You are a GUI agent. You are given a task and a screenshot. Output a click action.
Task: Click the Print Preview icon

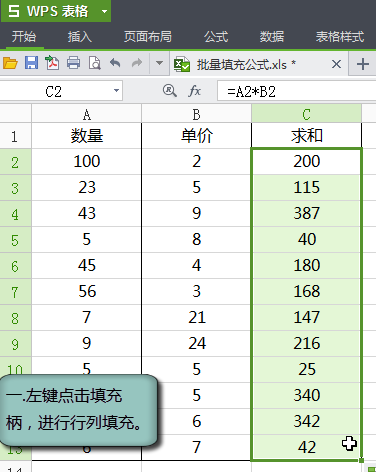point(94,63)
